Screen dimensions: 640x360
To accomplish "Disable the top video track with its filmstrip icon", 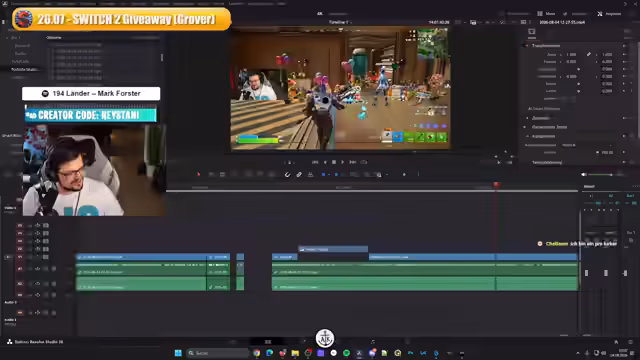I will coord(46,225).
